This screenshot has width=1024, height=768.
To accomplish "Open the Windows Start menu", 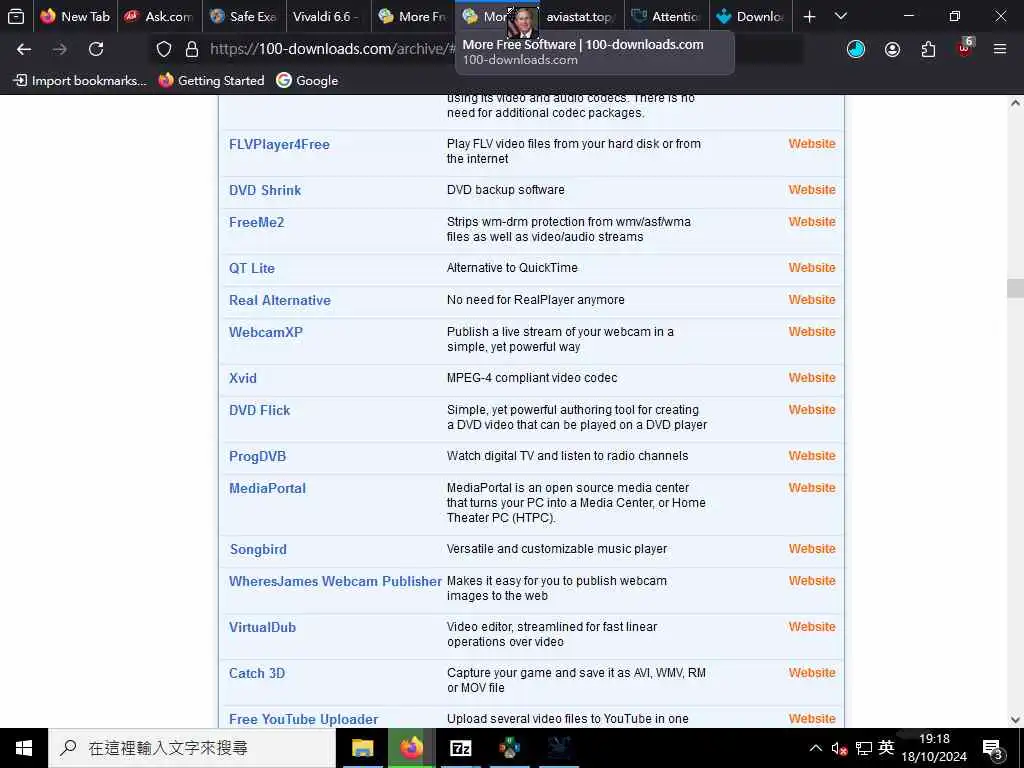I will [x=24, y=748].
